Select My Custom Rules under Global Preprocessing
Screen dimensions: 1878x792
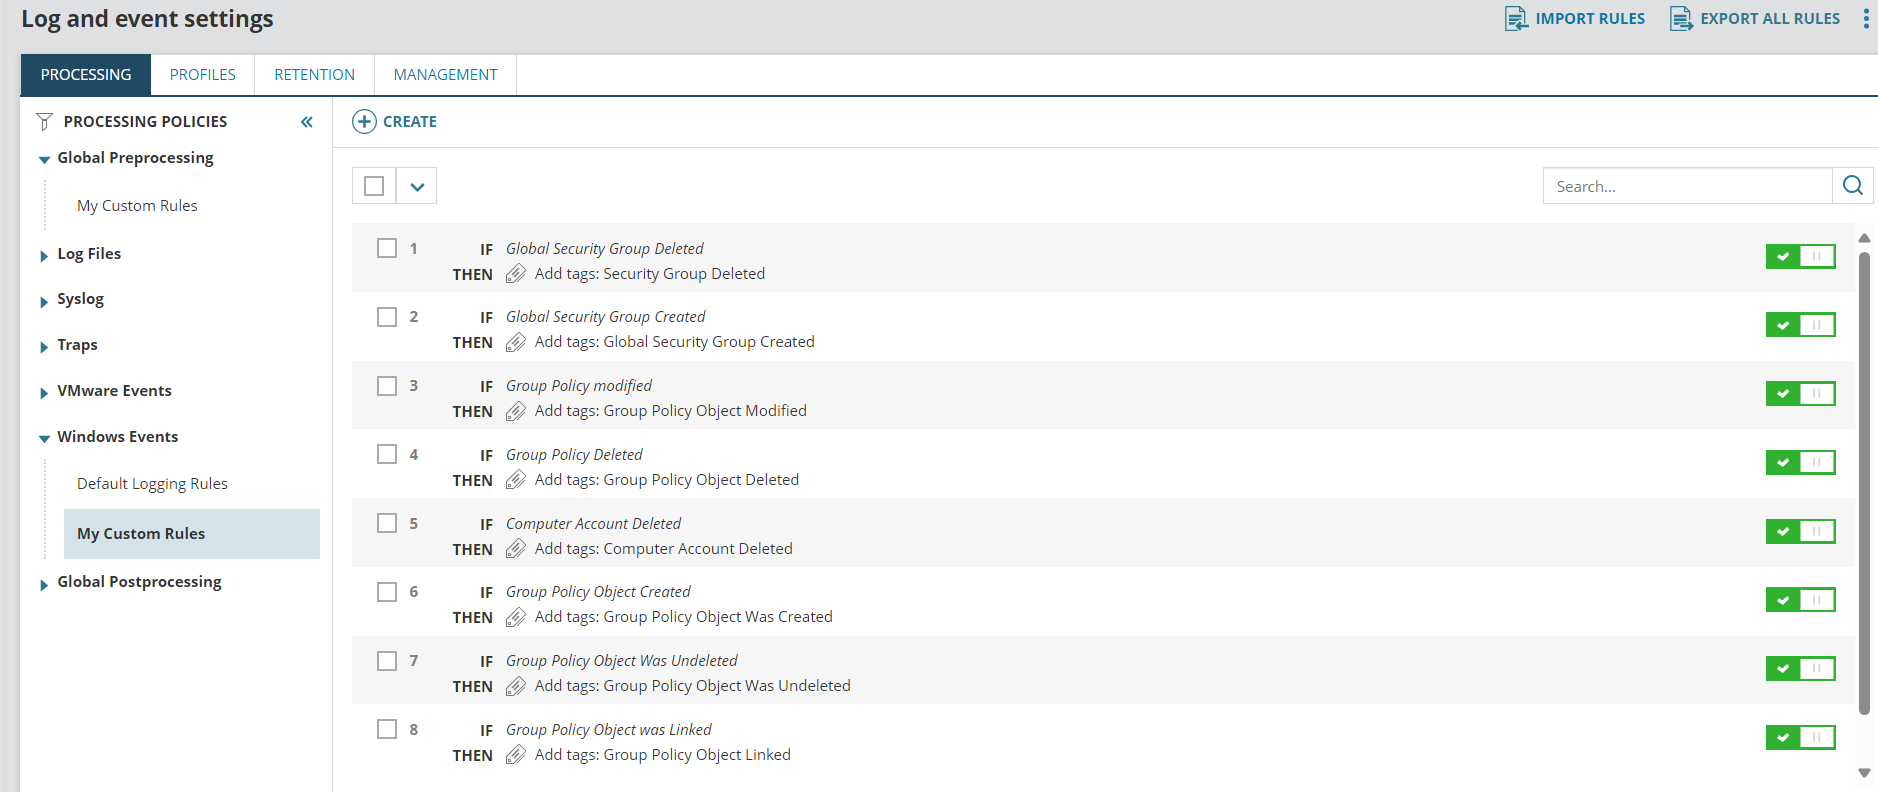pos(137,206)
